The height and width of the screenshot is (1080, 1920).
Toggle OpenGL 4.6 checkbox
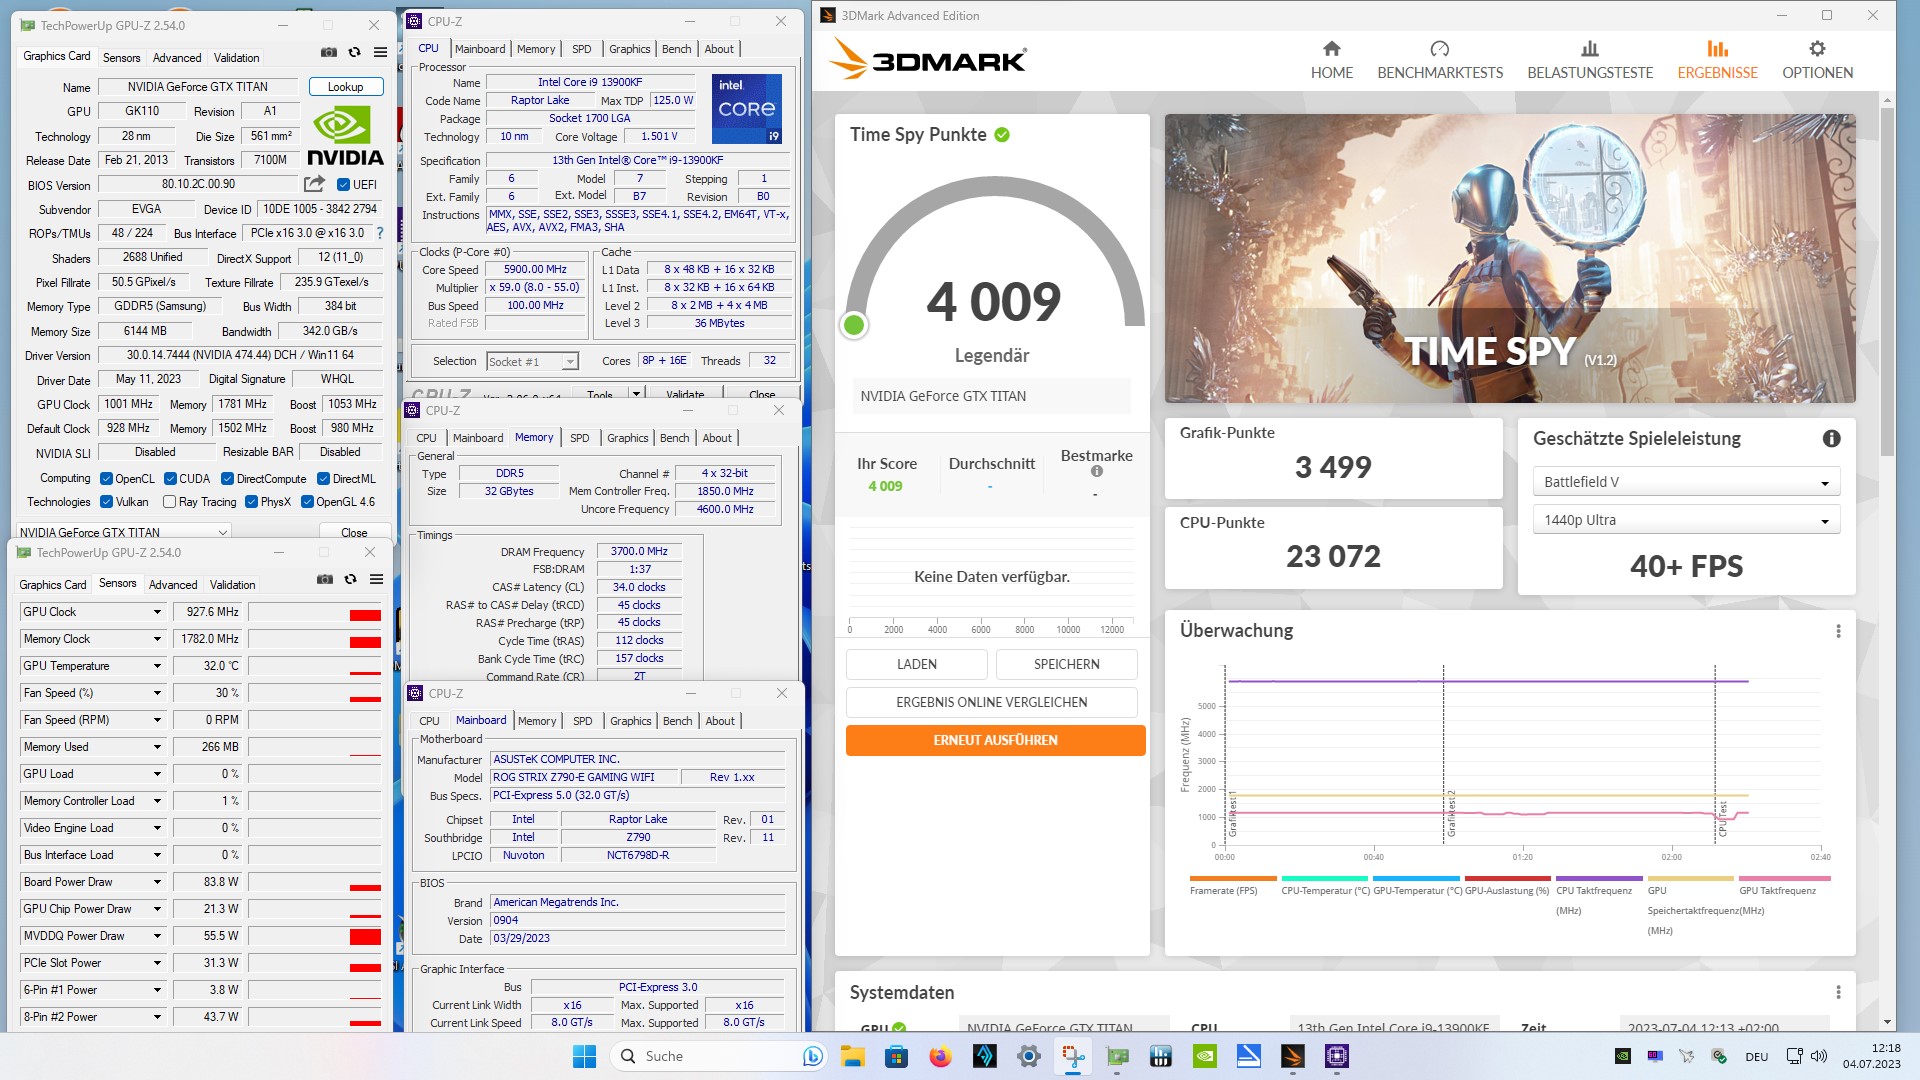click(x=307, y=502)
